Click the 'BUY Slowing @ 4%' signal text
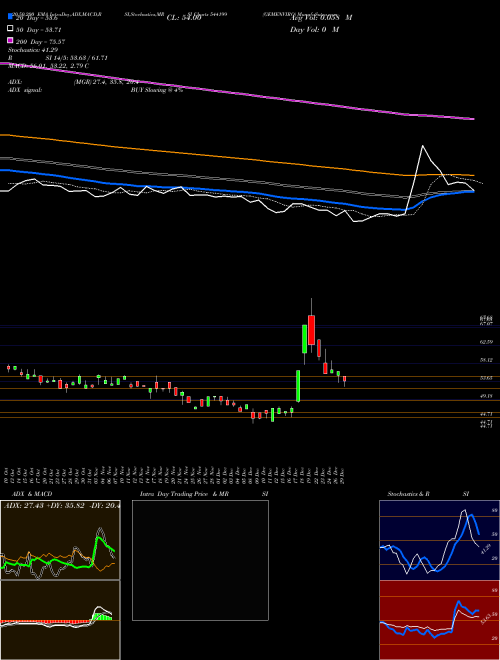500x660 pixels. pos(156,90)
